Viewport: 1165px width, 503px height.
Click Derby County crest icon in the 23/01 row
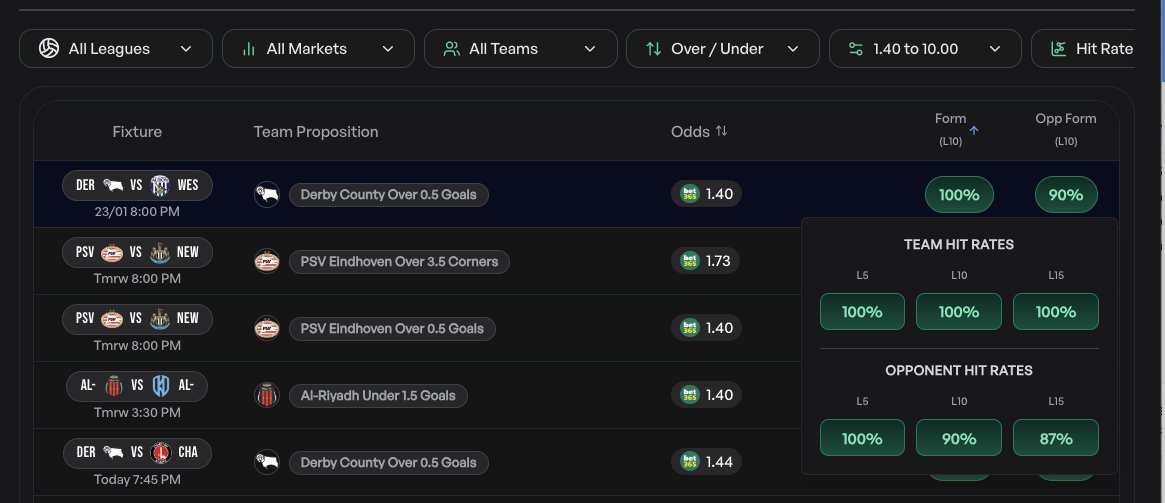(267, 195)
